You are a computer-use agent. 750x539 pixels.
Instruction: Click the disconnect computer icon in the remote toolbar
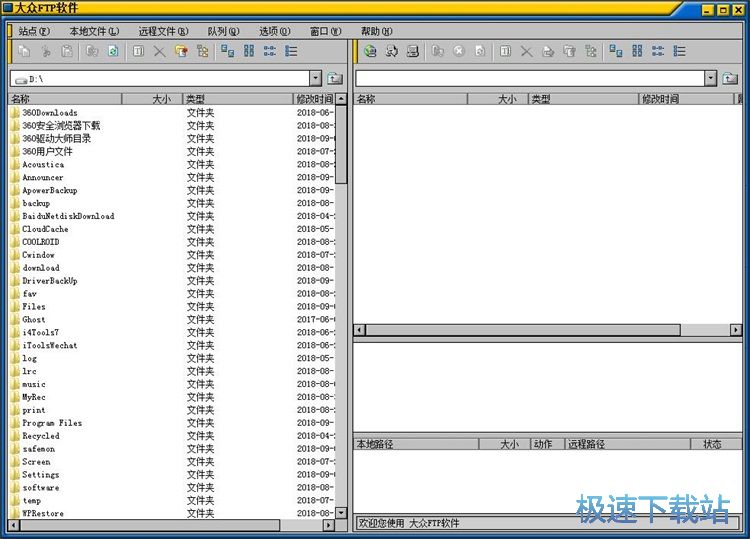pyautogui.click(x=413, y=51)
